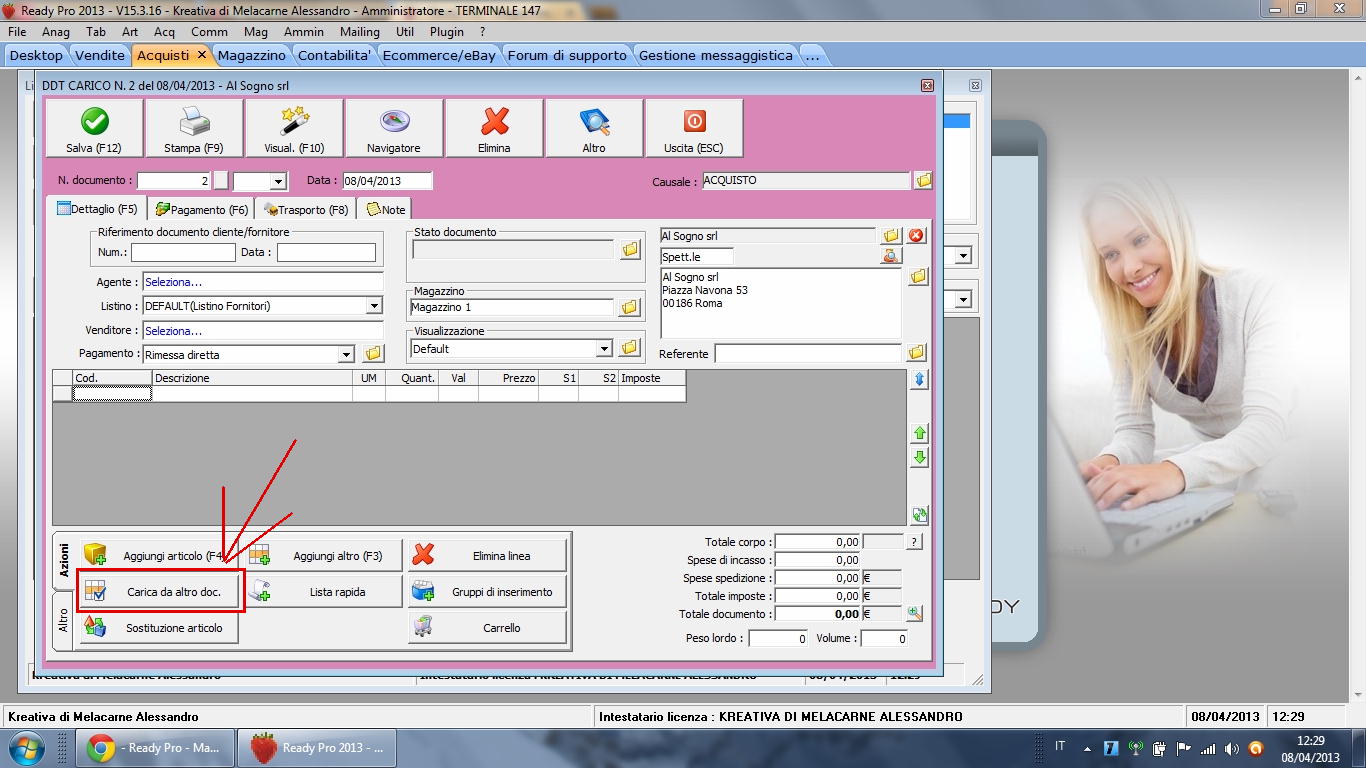This screenshot has width=1366, height=768.
Task: Open Causale folder lookup icon
Action: point(923,181)
